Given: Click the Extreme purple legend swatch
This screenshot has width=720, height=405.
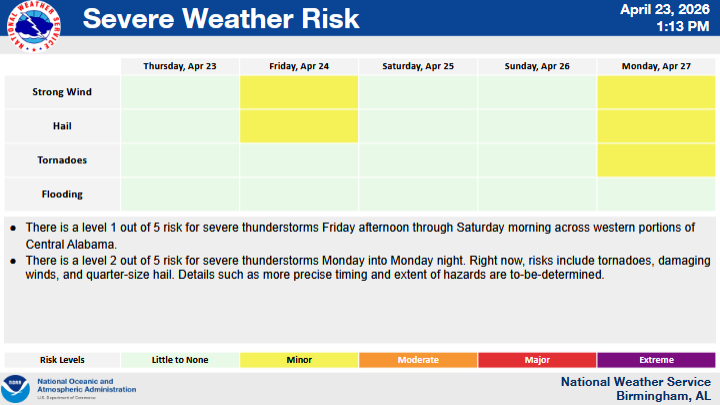Looking at the screenshot, I should pos(655,360).
